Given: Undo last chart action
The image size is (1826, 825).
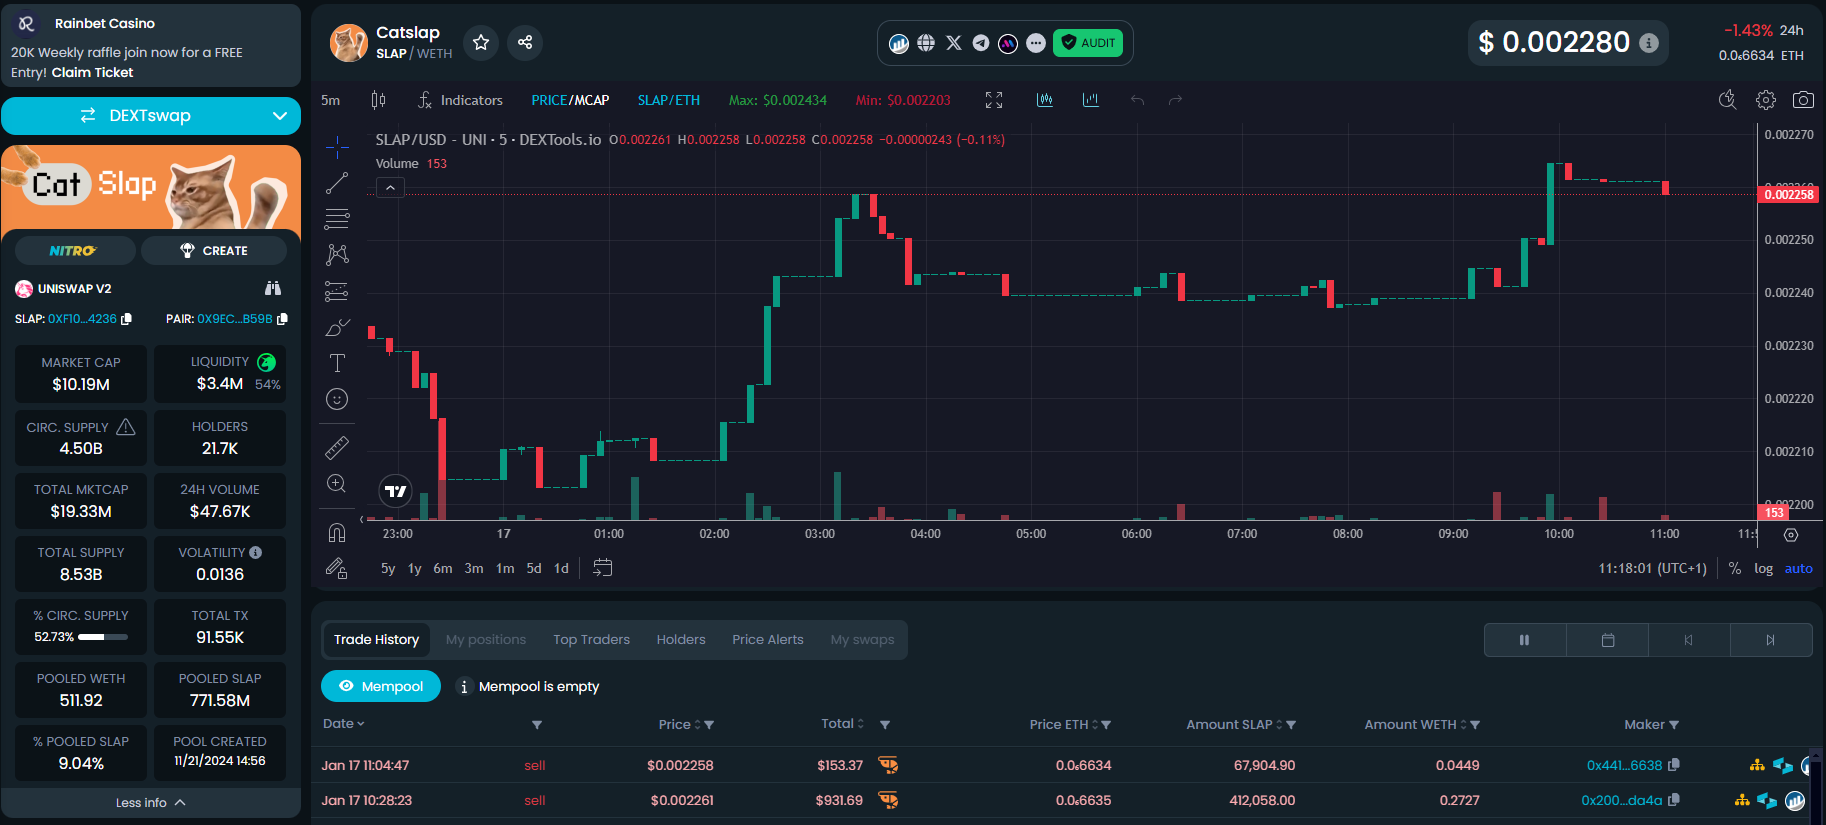Looking at the screenshot, I should (1137, 100).
